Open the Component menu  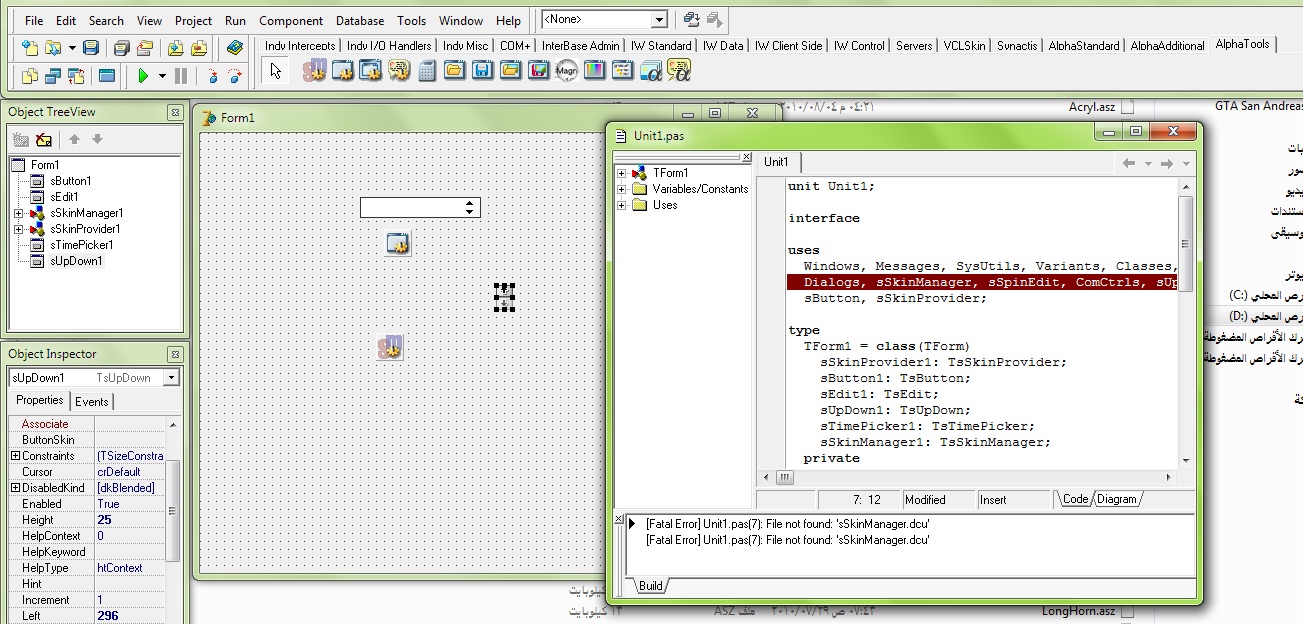pyautogui.click(x=291, y=20)
